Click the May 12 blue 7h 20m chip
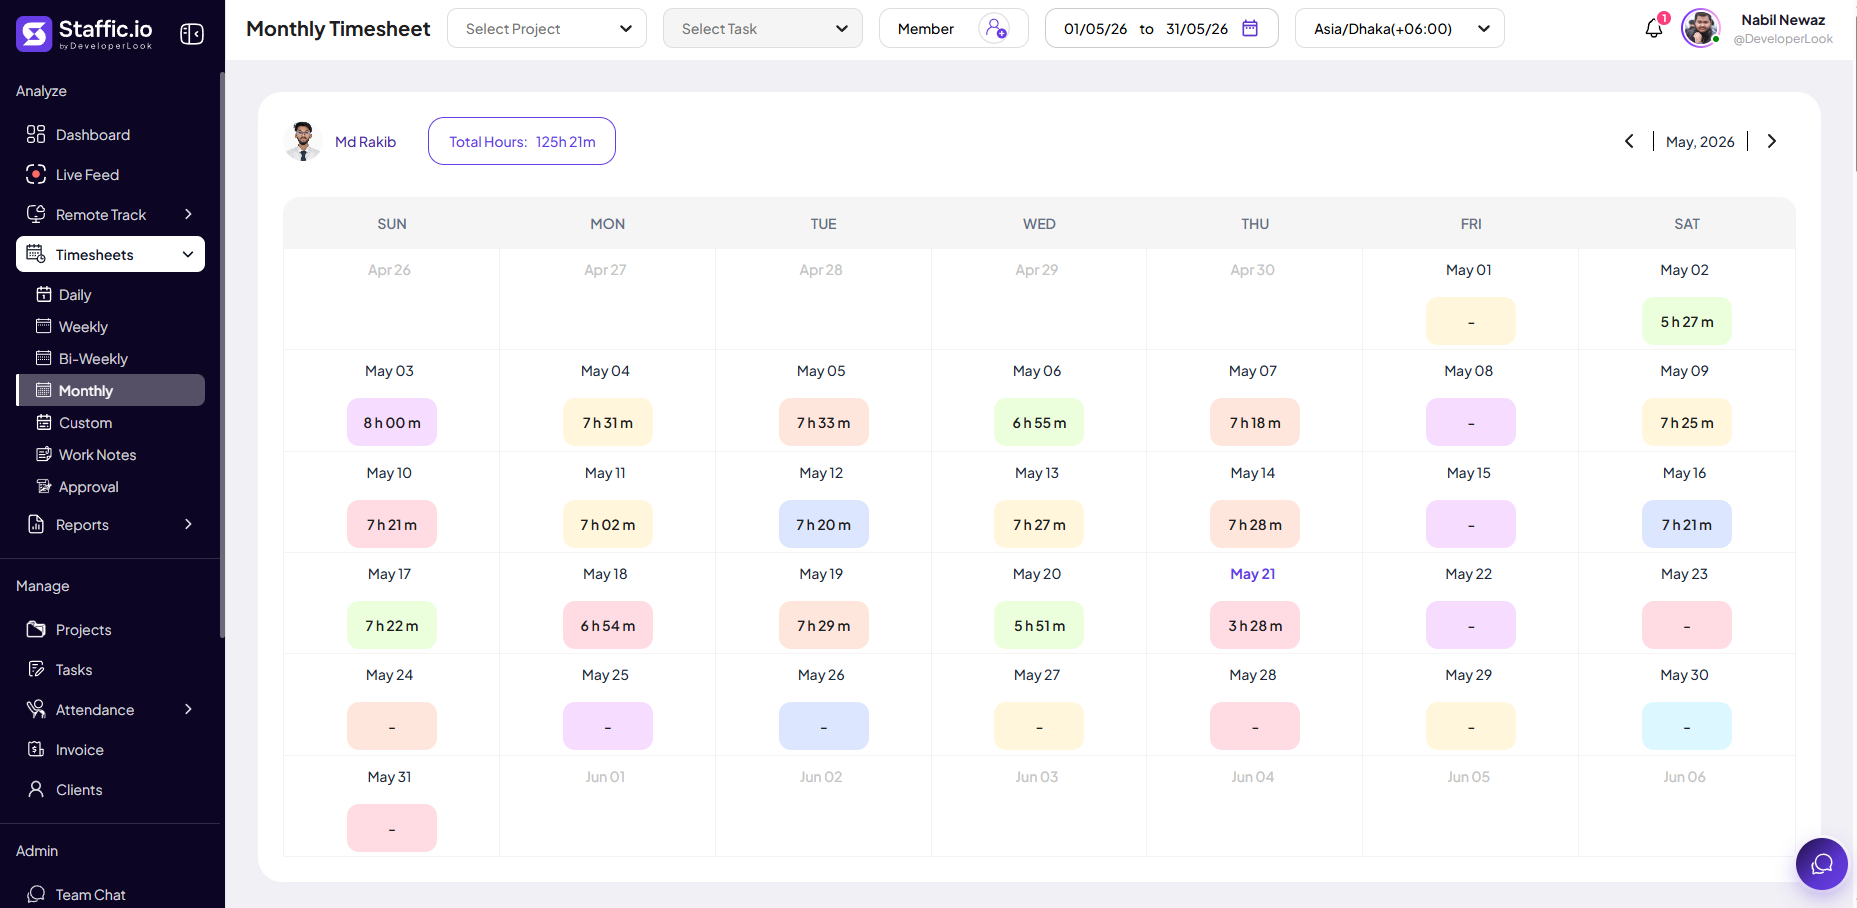1857x908 pixels. pyautogui.click(x=824, y=524)
